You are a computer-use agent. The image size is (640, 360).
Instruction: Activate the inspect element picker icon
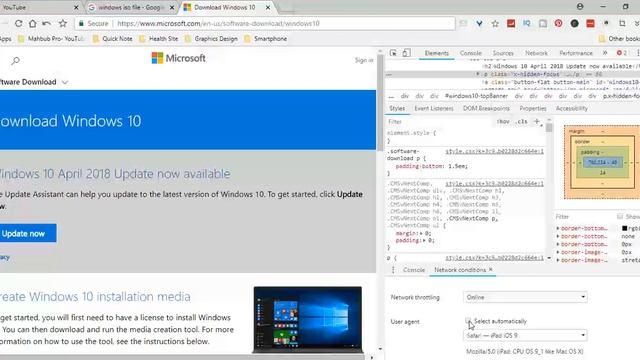[393, 53]
